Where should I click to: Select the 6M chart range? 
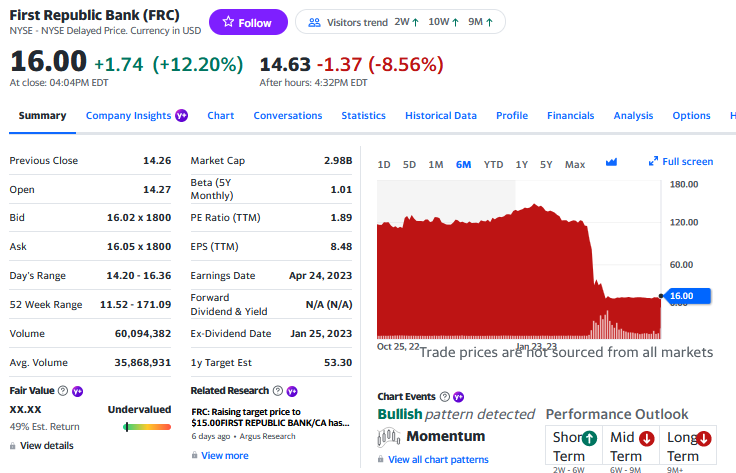[x=463, y=165]
